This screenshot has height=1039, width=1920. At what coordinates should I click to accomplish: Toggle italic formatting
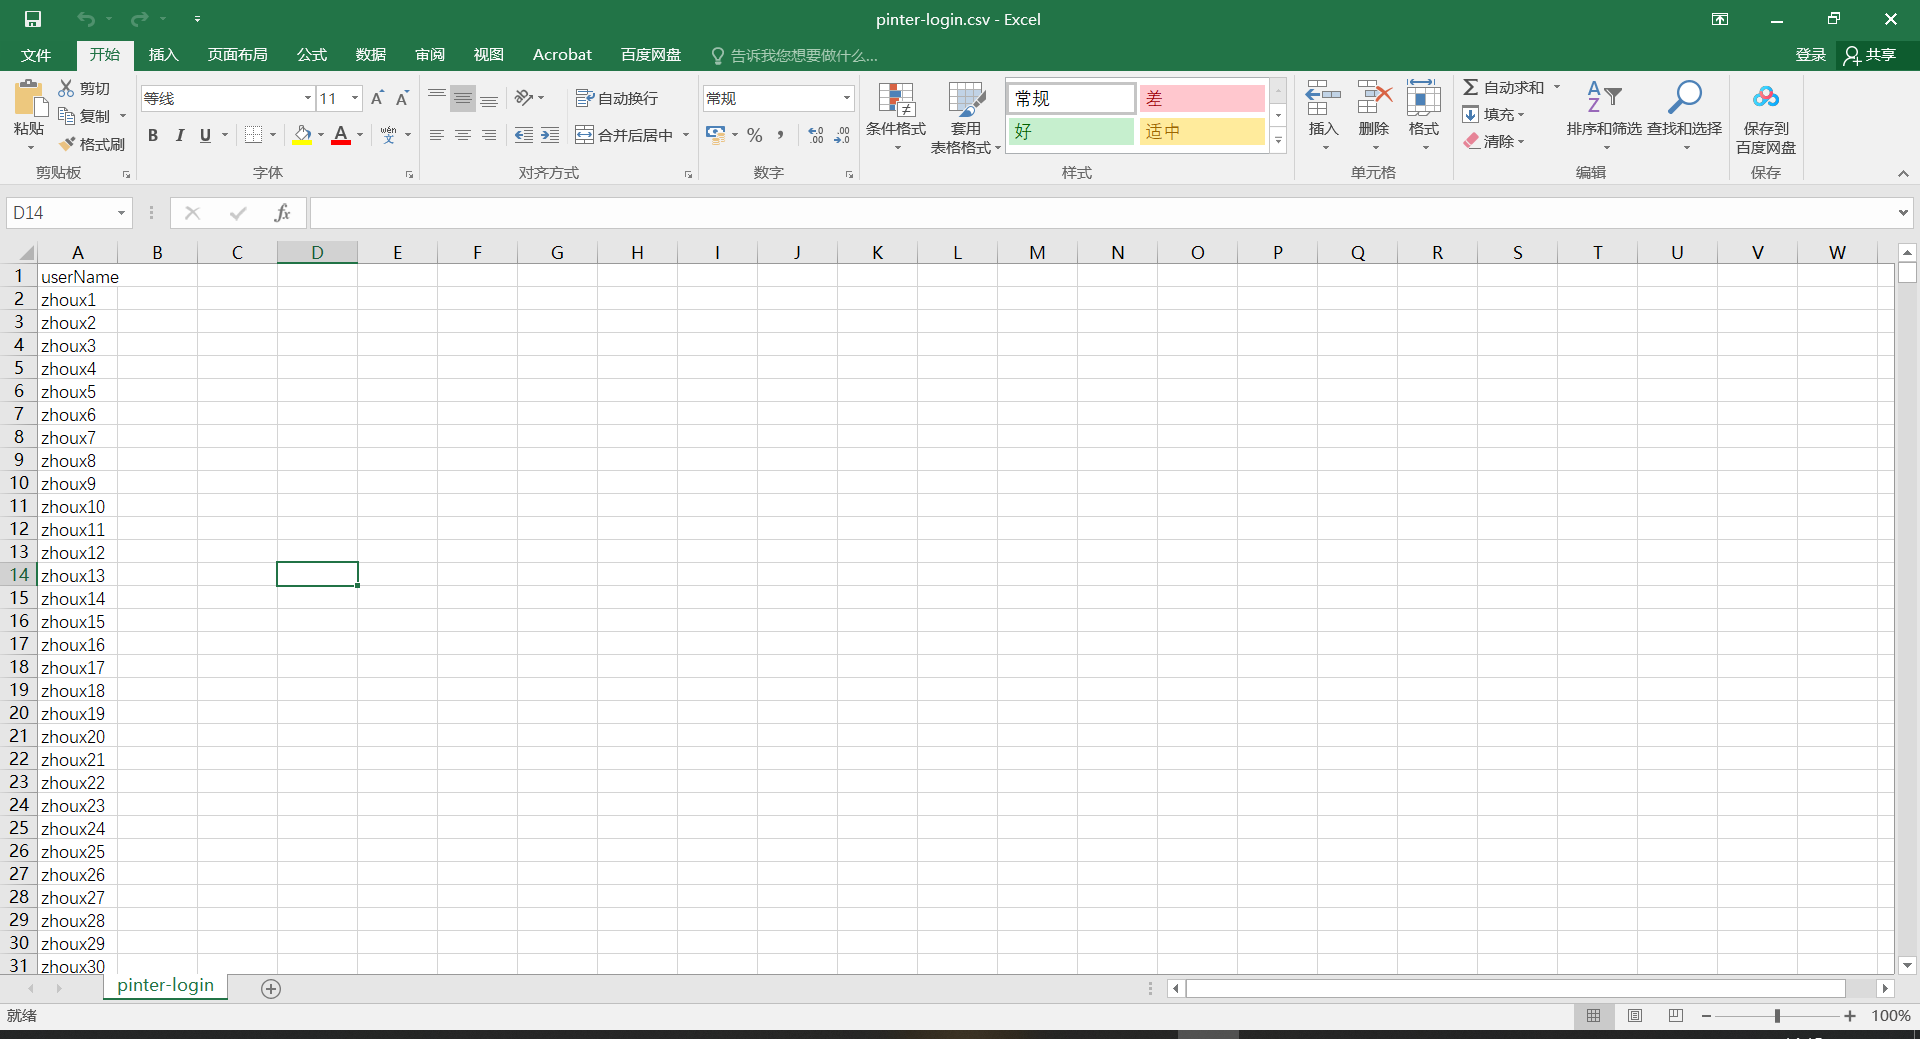(x=180, y=135)
